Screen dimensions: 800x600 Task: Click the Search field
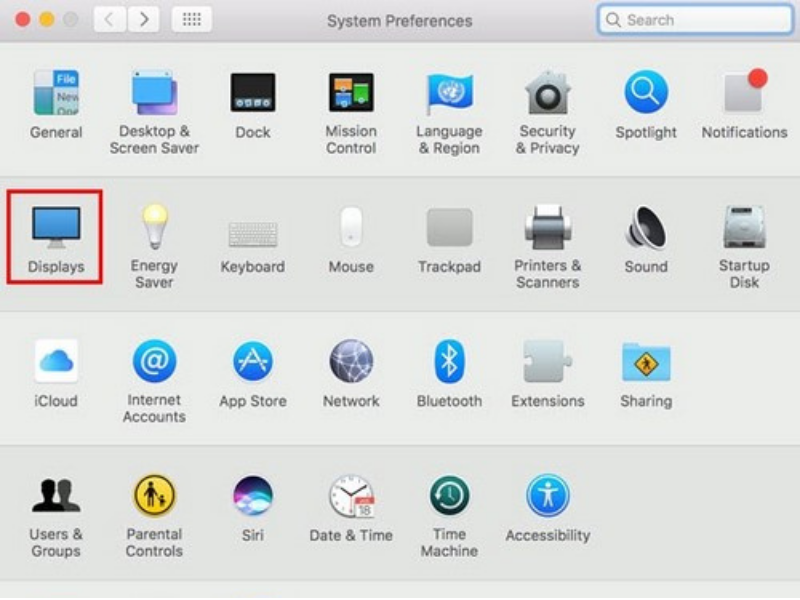tap(695, 20)
